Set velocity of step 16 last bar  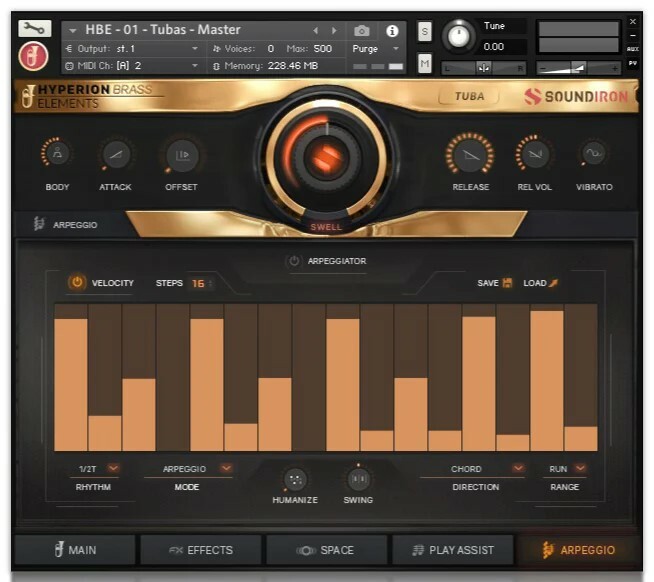tap(581, 377)
